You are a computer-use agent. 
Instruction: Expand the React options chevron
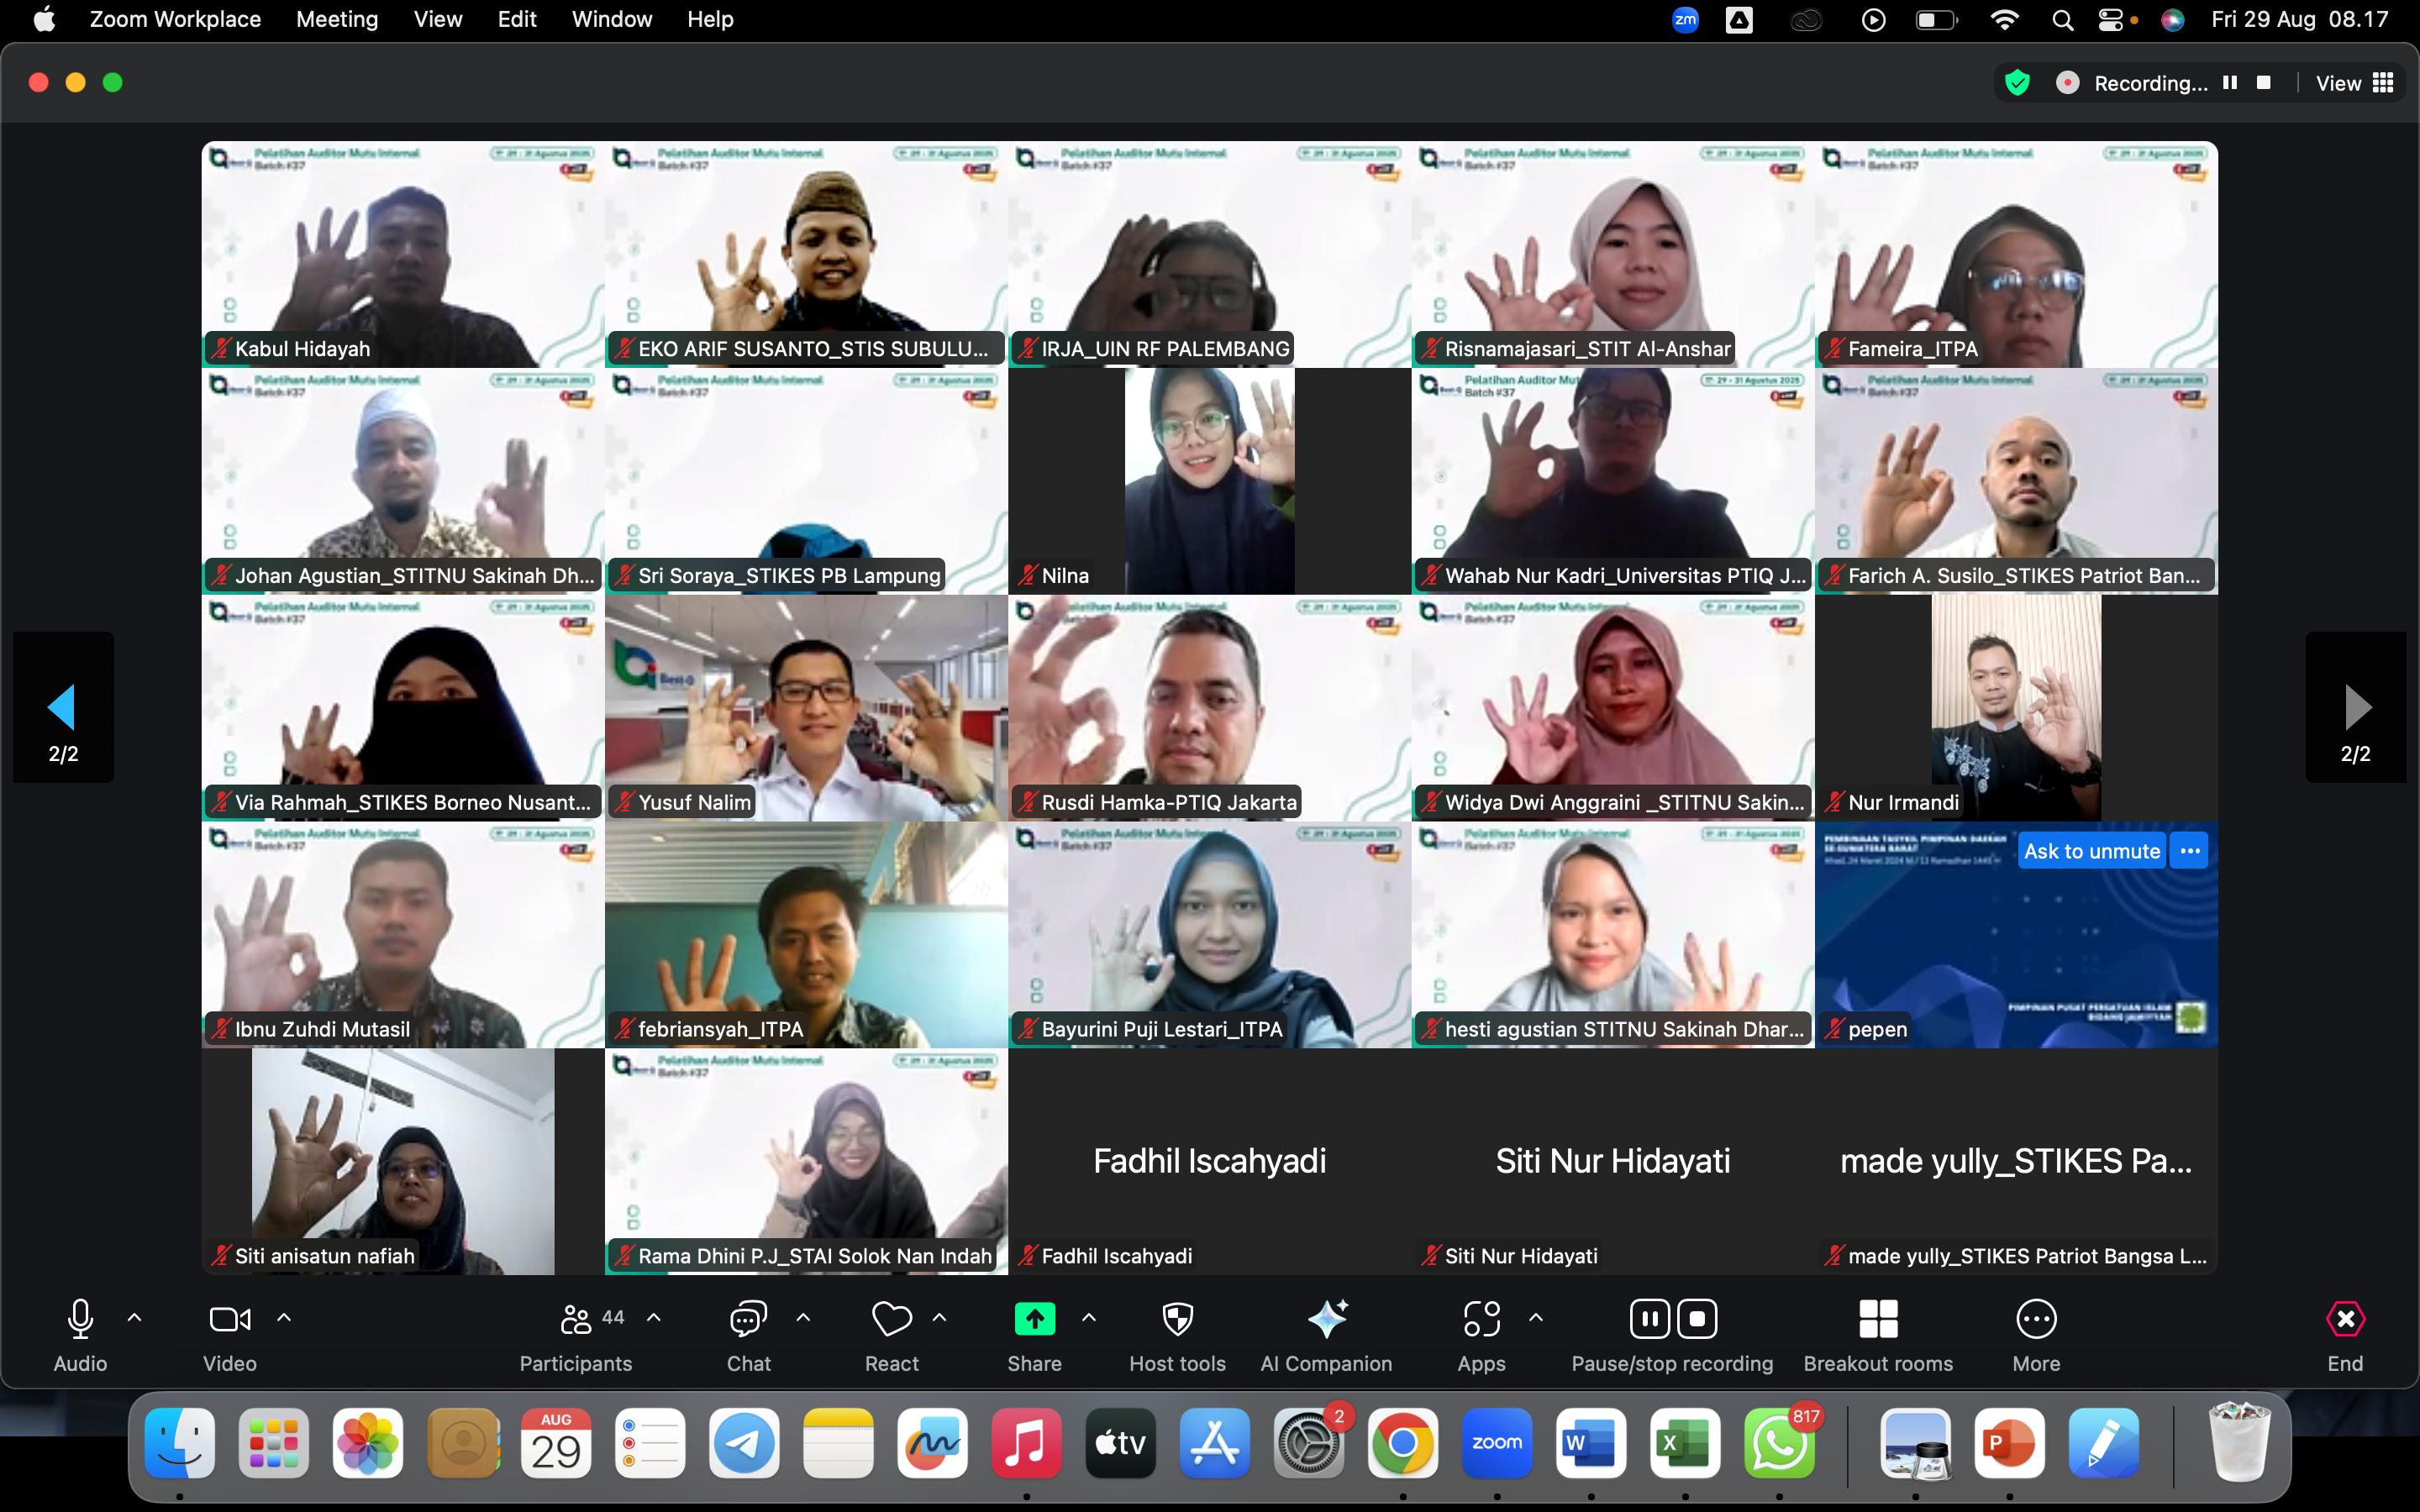pos(939,1318)
